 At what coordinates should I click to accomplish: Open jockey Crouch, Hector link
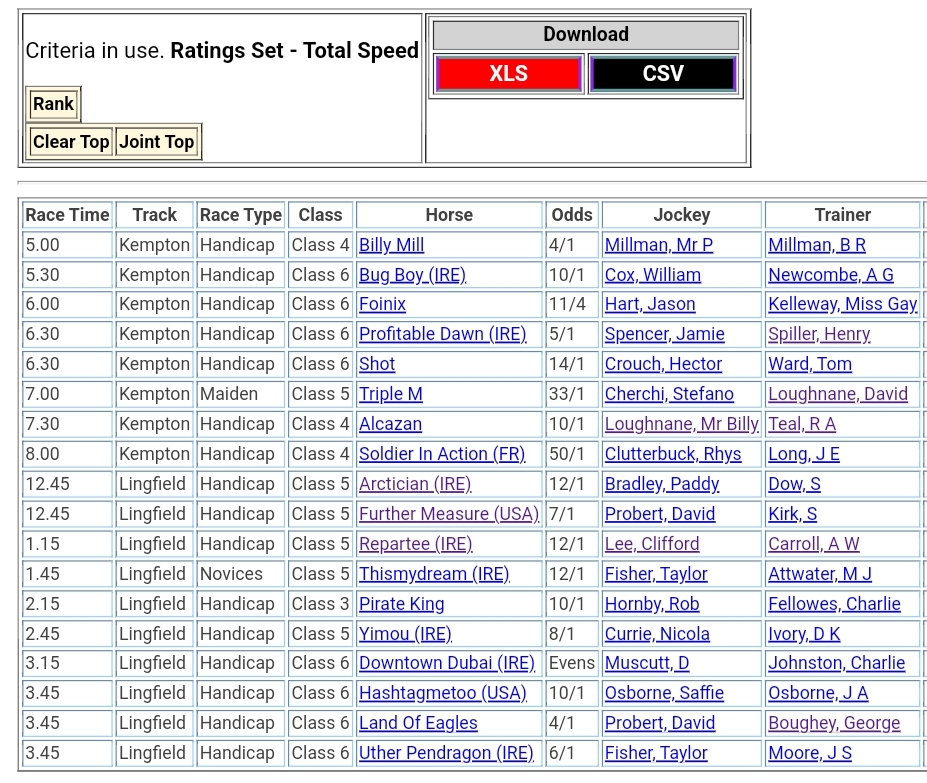[x=663, y=364]
